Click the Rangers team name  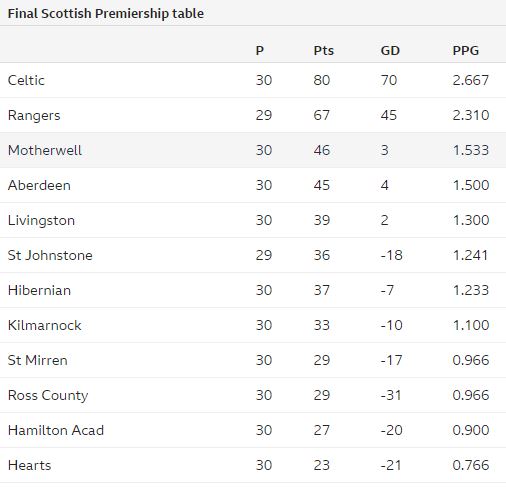point(34,116)
